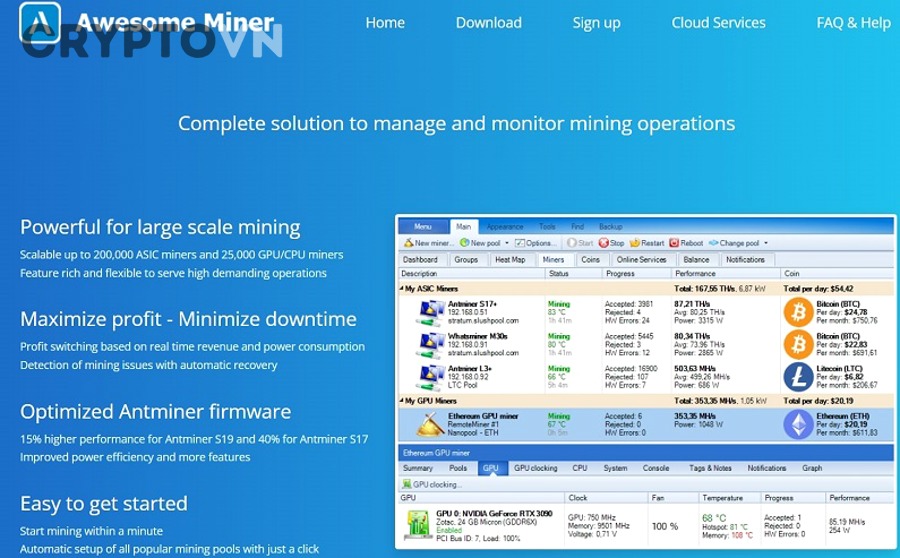Open the Tags & Notes tab
900x558 pixels.
711,468
